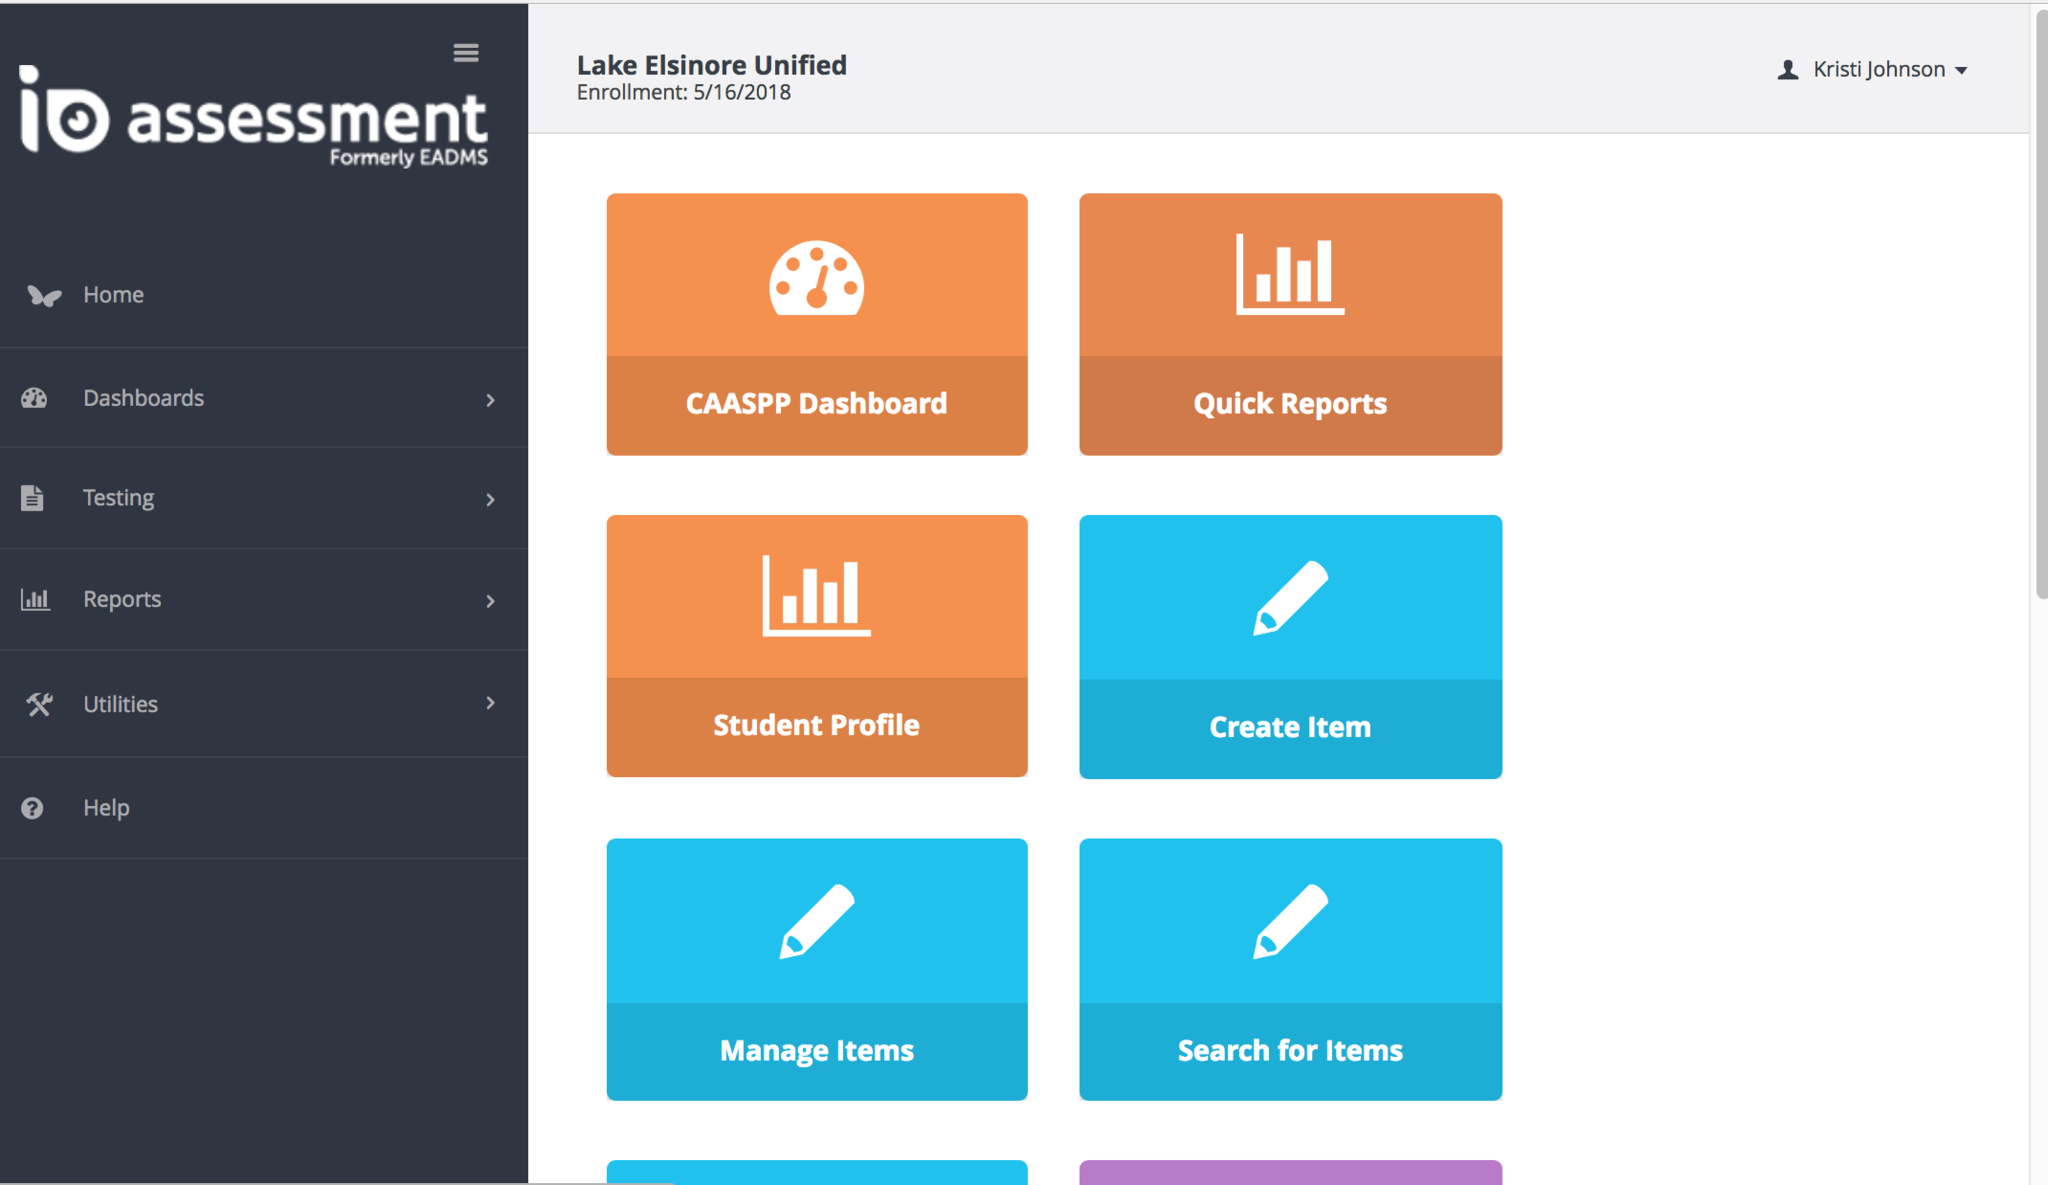Expand the Utilities submenu chevron
This screenshot has width=2048, height=1185.
(x=490, y=703)
